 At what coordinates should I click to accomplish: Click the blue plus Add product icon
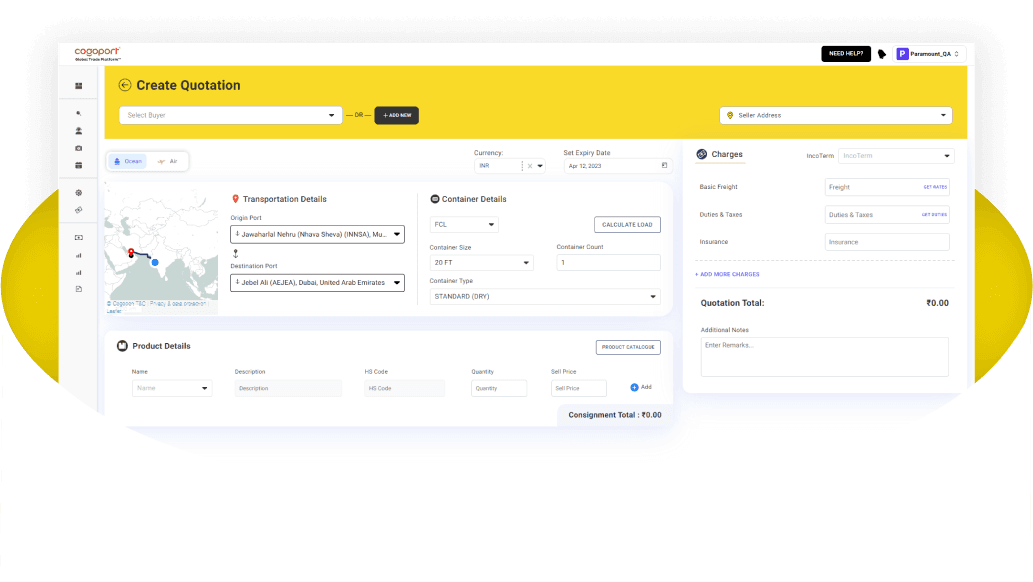634,387
